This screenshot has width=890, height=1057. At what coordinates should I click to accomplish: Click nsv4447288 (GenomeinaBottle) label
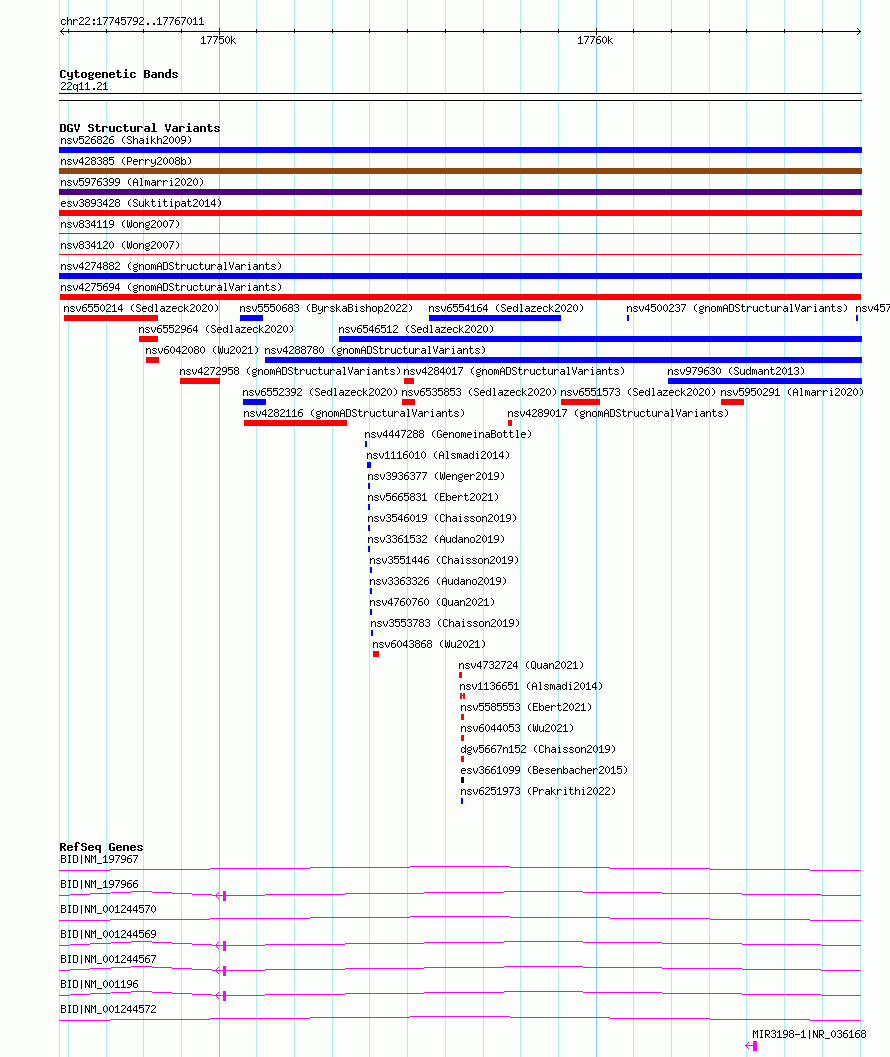448,434
